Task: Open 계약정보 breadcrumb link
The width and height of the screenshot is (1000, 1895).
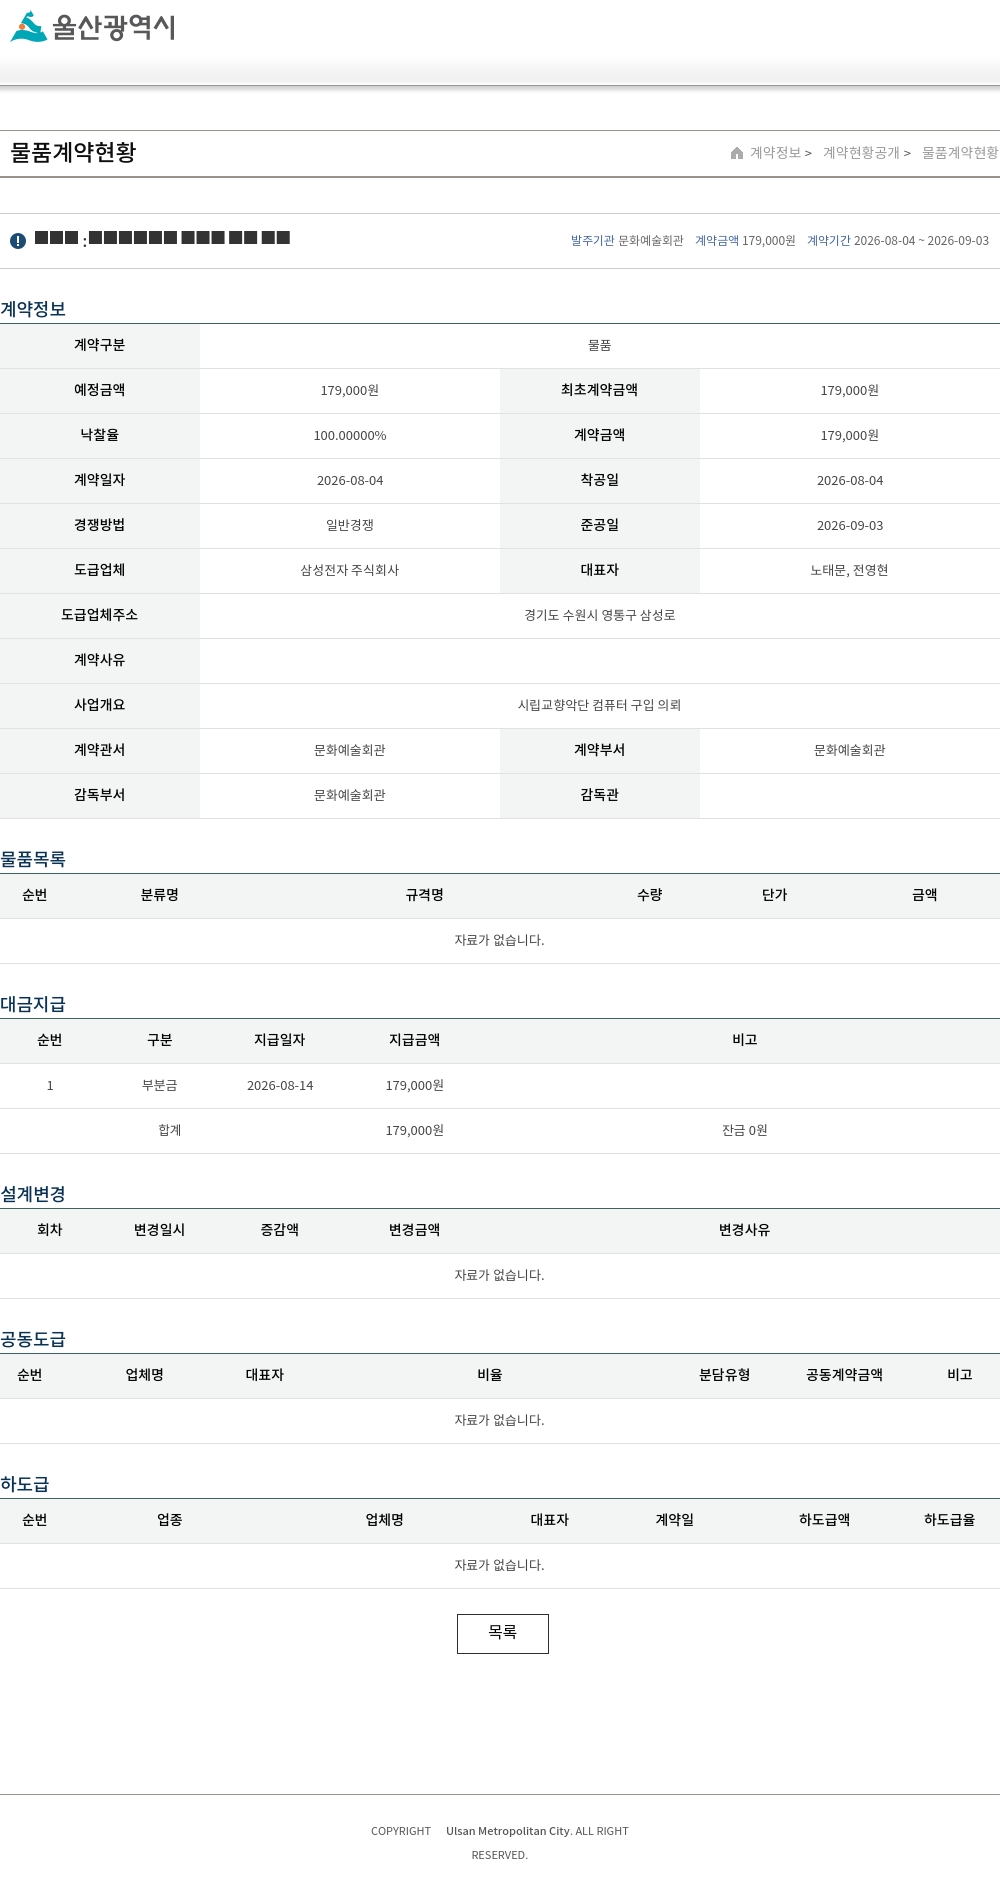Action: click(775, 153)
